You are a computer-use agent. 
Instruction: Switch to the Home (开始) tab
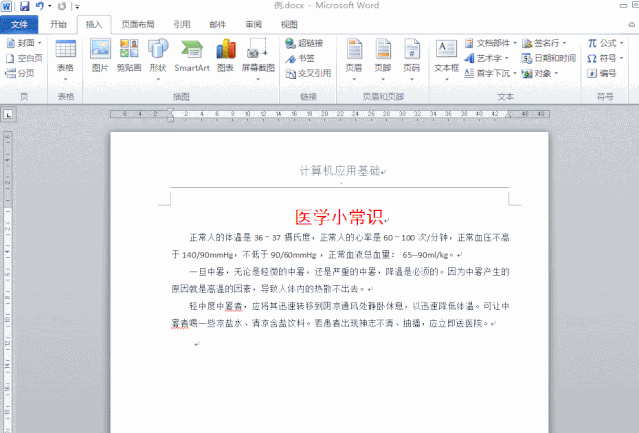[x=58, y=24]
